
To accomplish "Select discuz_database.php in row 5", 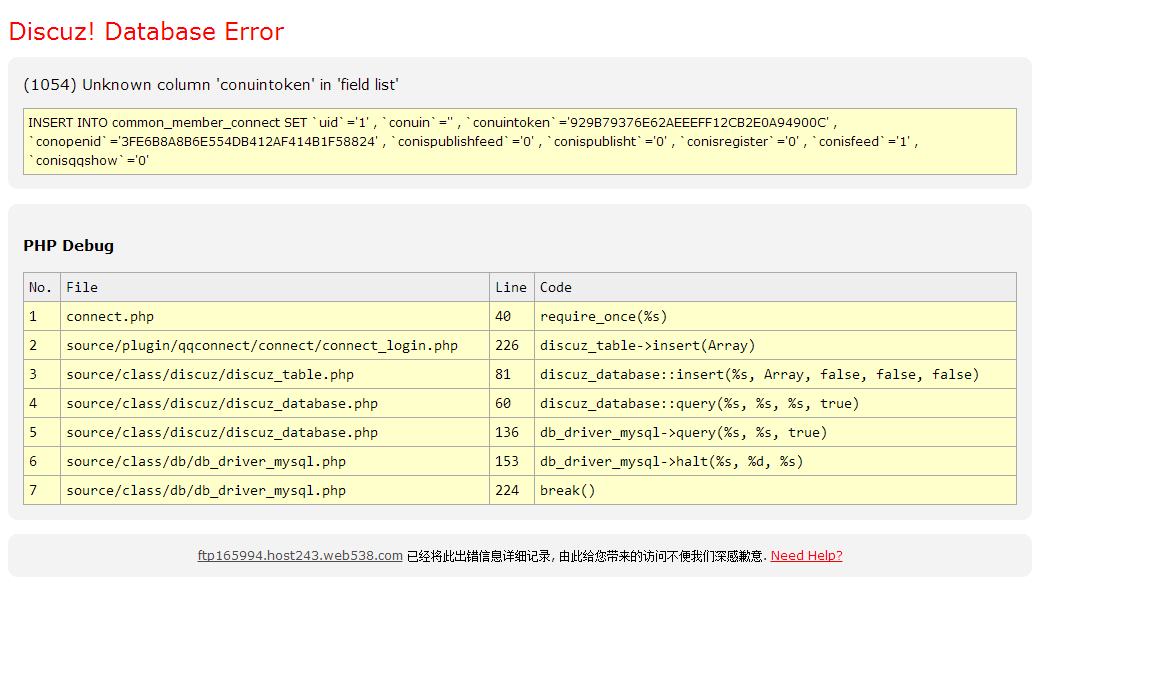I will point(275,432).
